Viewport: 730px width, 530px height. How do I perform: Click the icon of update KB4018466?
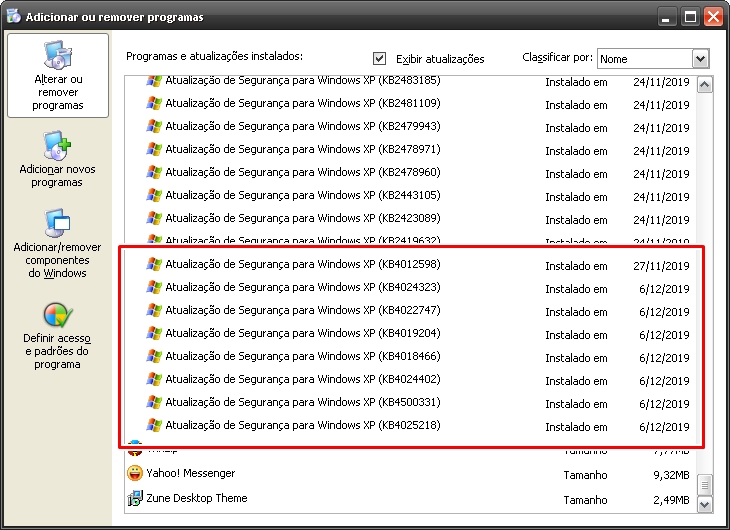point(154,356)
